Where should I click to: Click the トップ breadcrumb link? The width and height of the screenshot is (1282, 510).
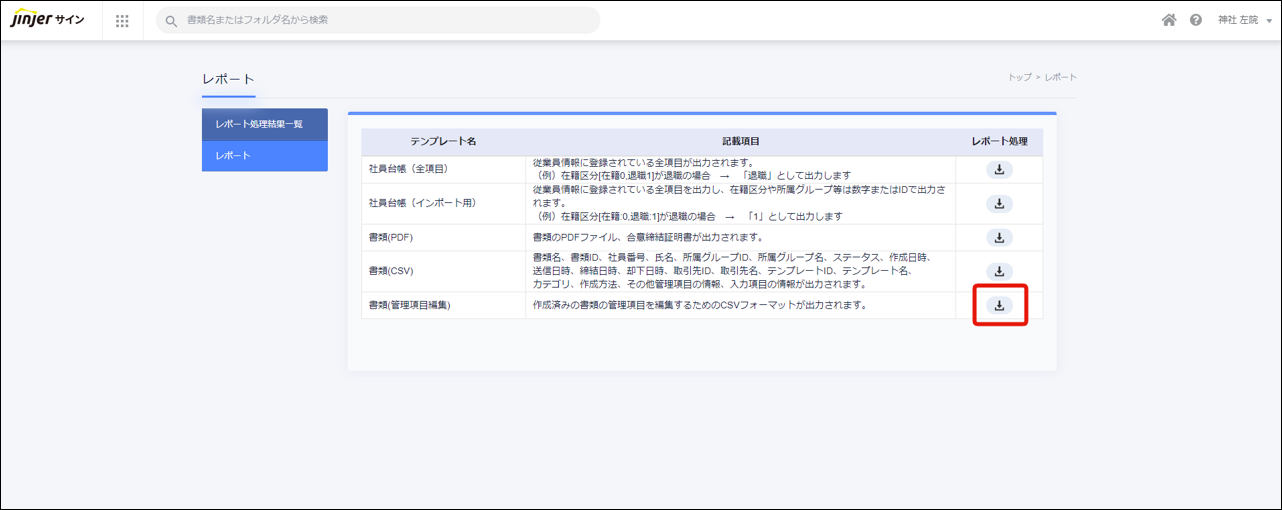(x=1018, y=77)
